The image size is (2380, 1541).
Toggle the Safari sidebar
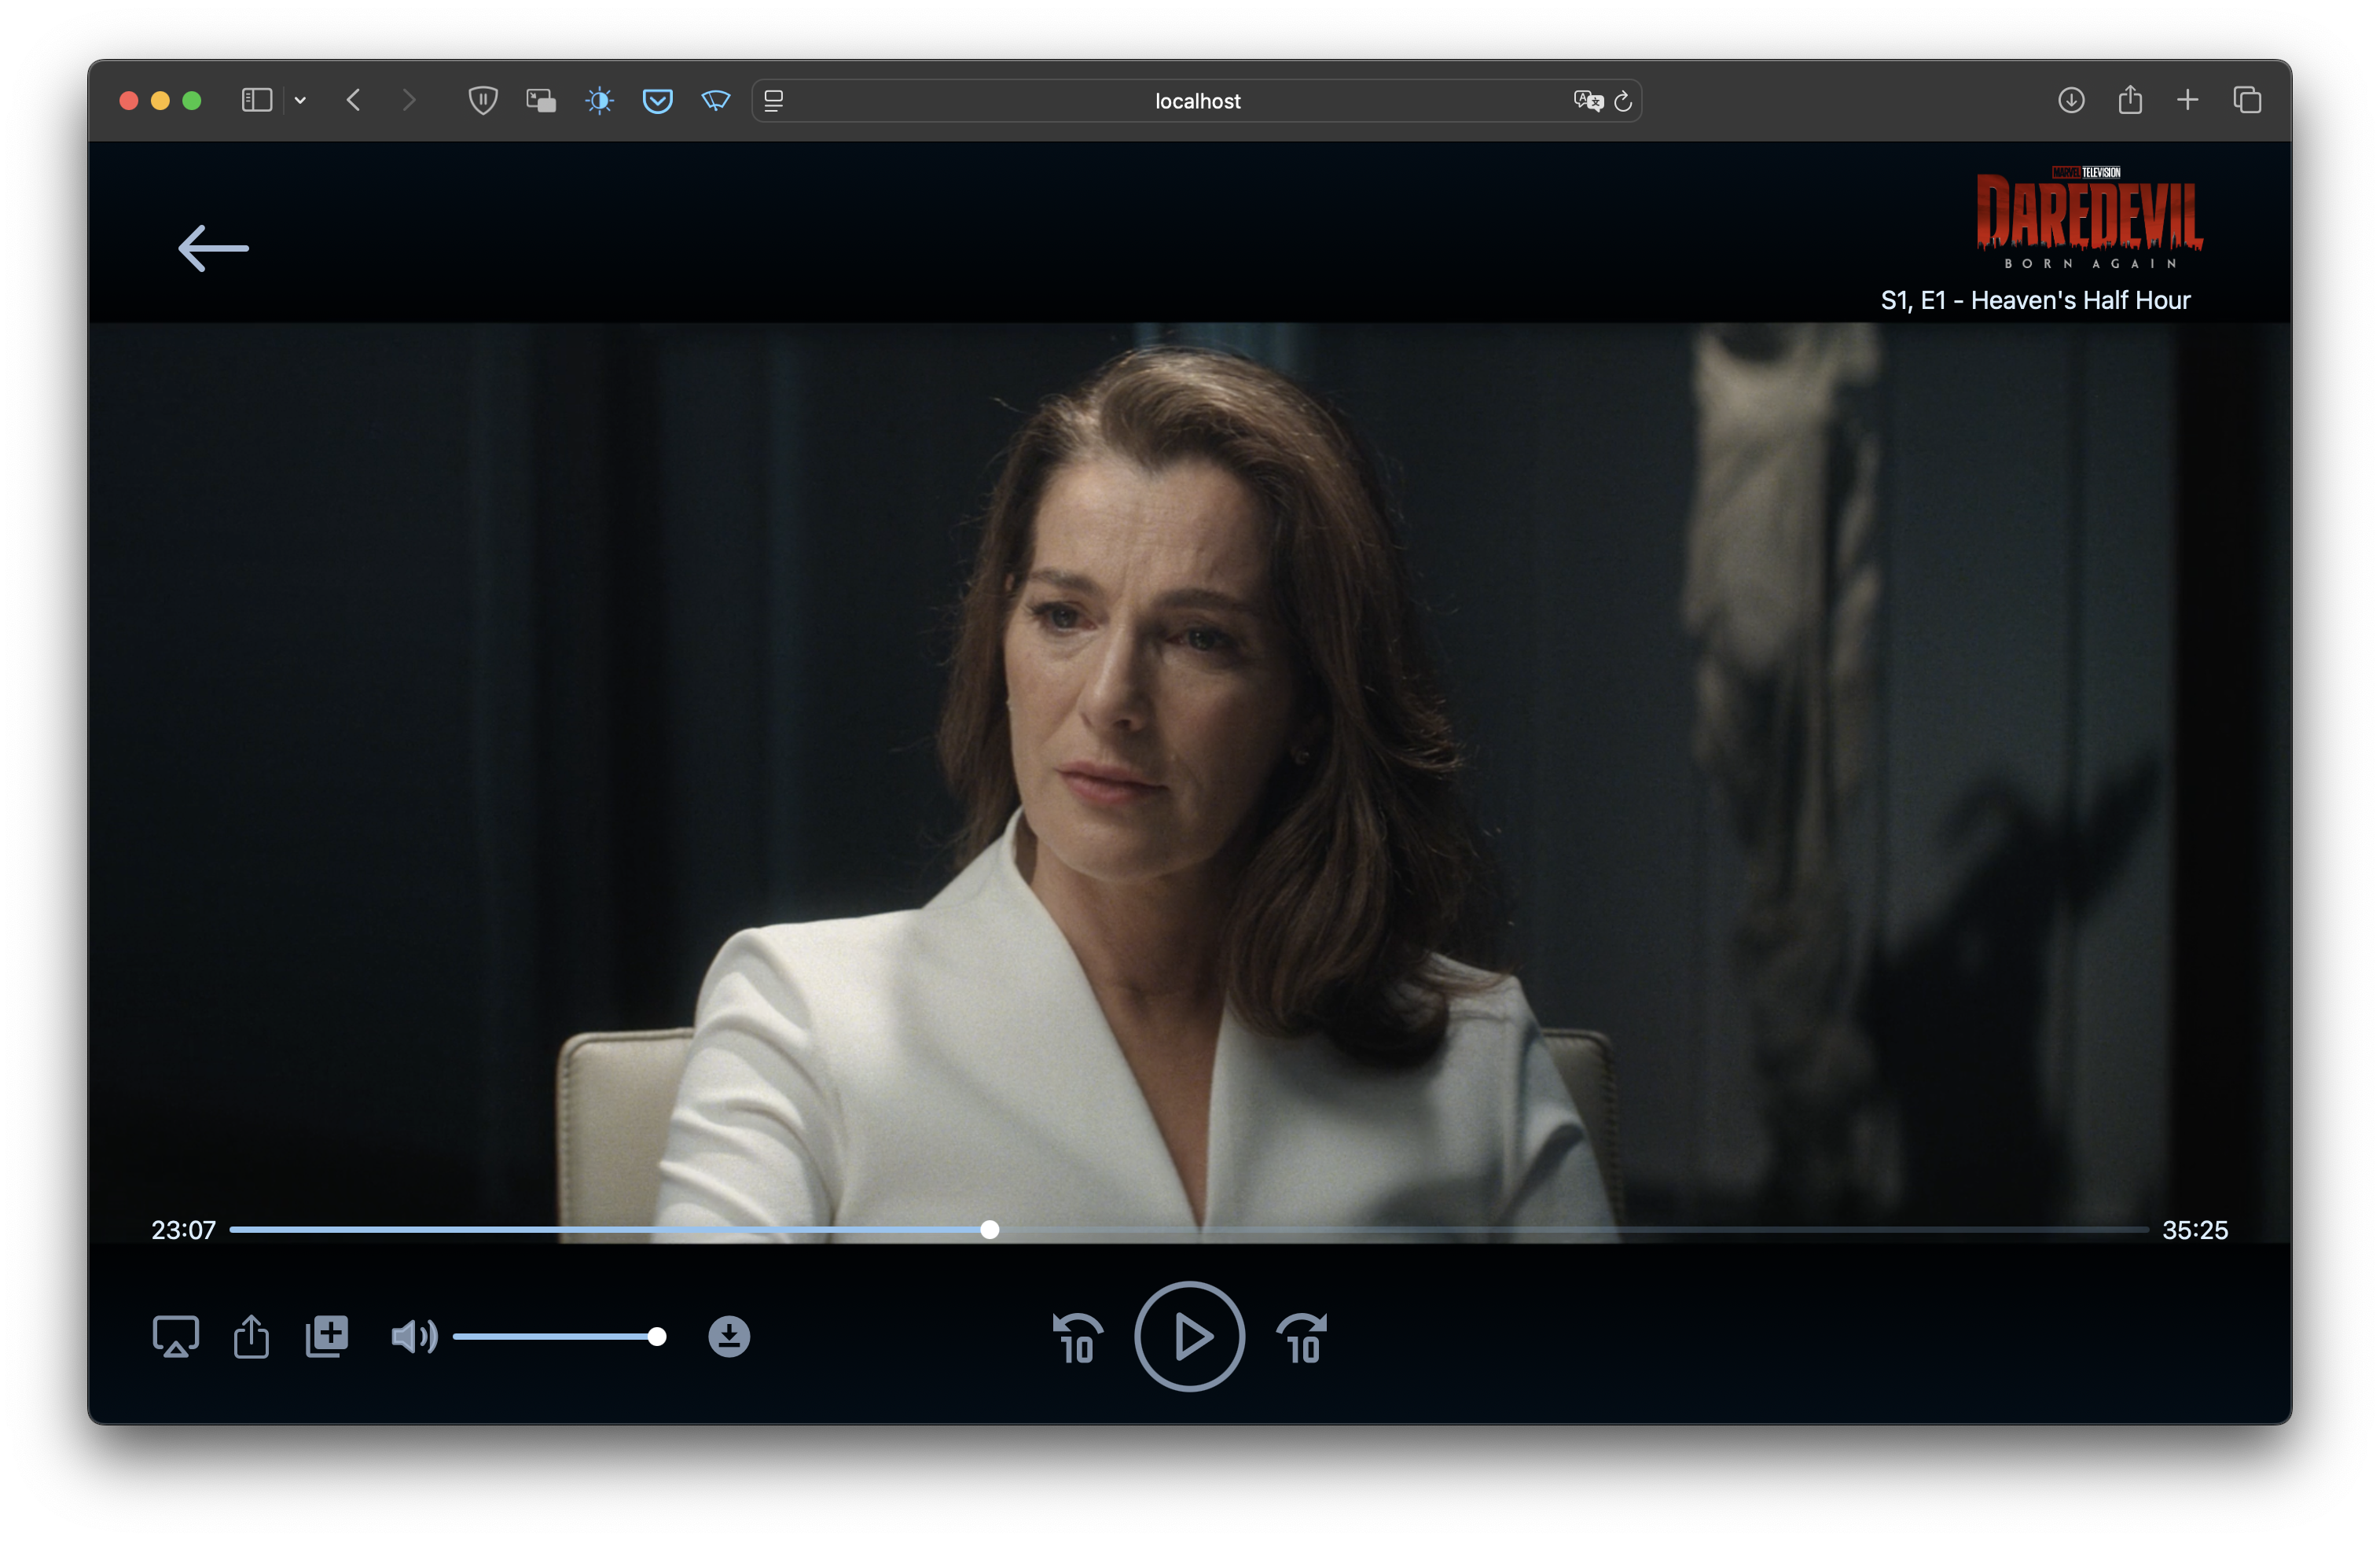(x=257, y=100)
